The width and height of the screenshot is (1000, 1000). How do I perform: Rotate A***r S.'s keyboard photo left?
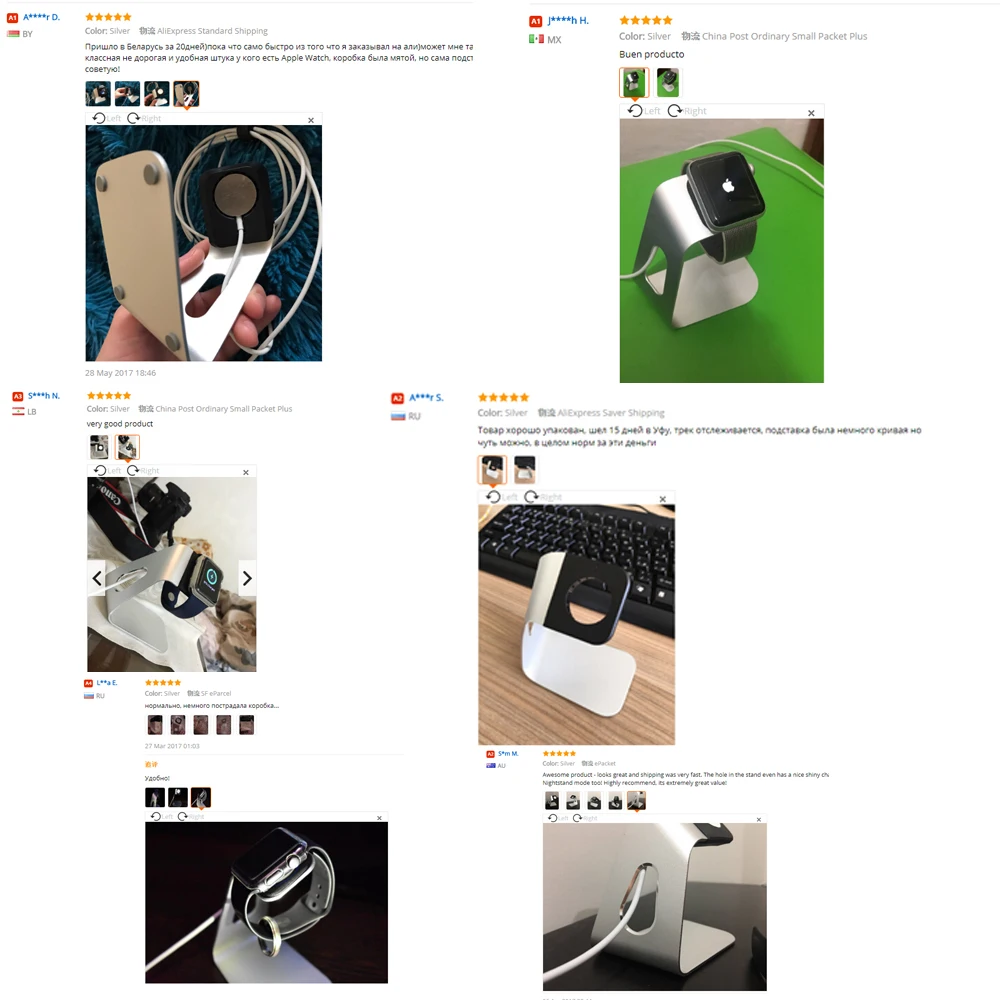coord(502,496)
